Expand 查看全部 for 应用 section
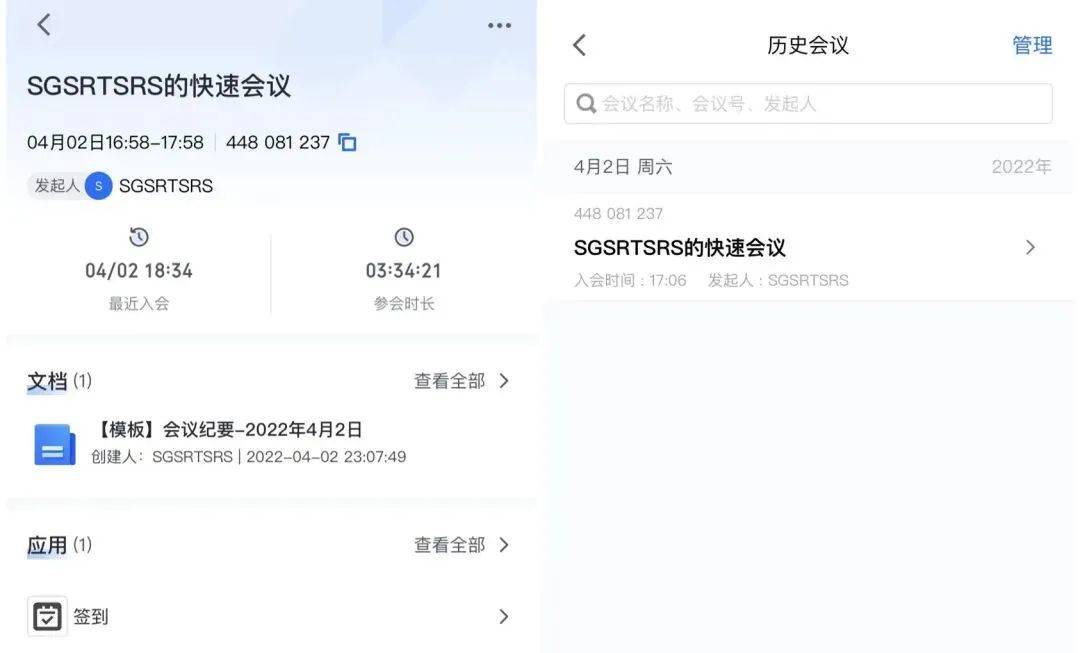The image size is (1080, 653). click(461, 545)
